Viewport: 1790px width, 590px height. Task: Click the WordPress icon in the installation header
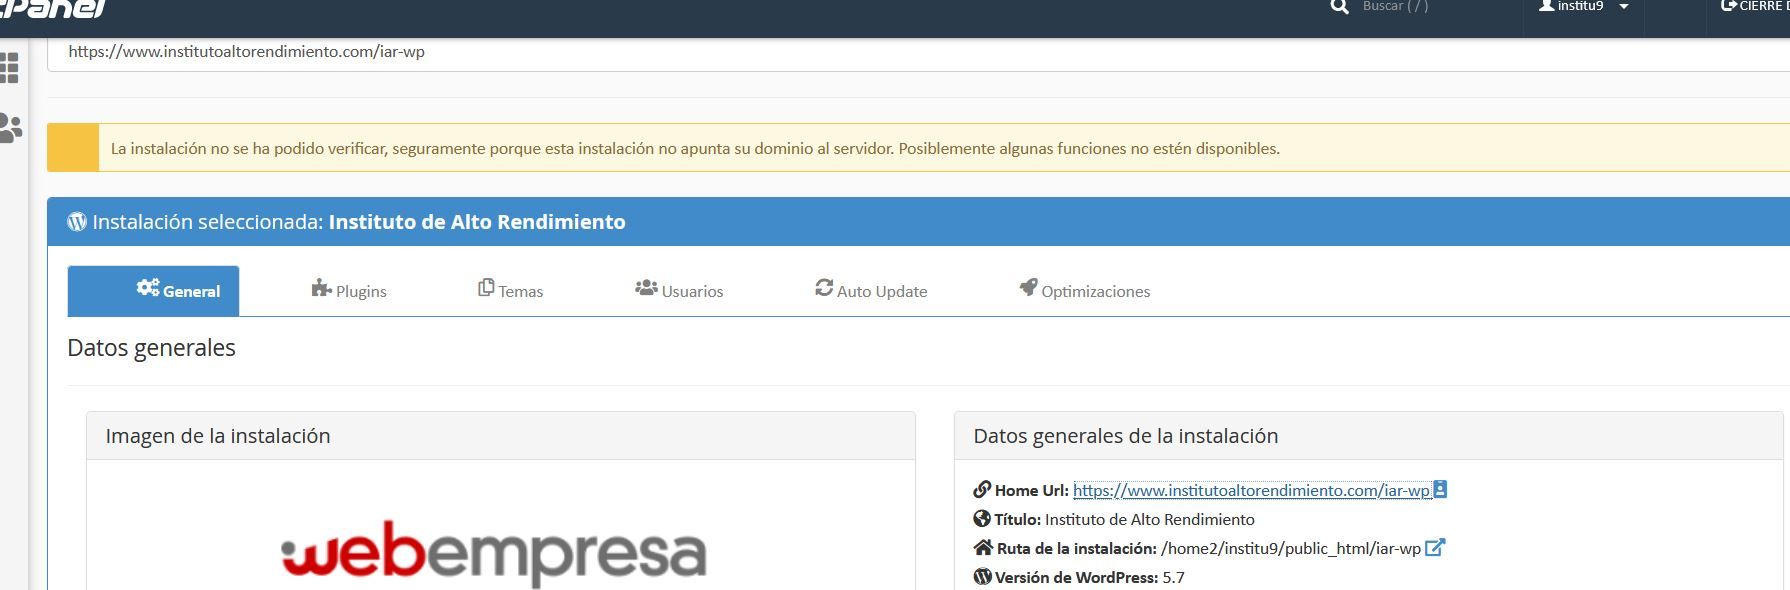tap(77, 222)
